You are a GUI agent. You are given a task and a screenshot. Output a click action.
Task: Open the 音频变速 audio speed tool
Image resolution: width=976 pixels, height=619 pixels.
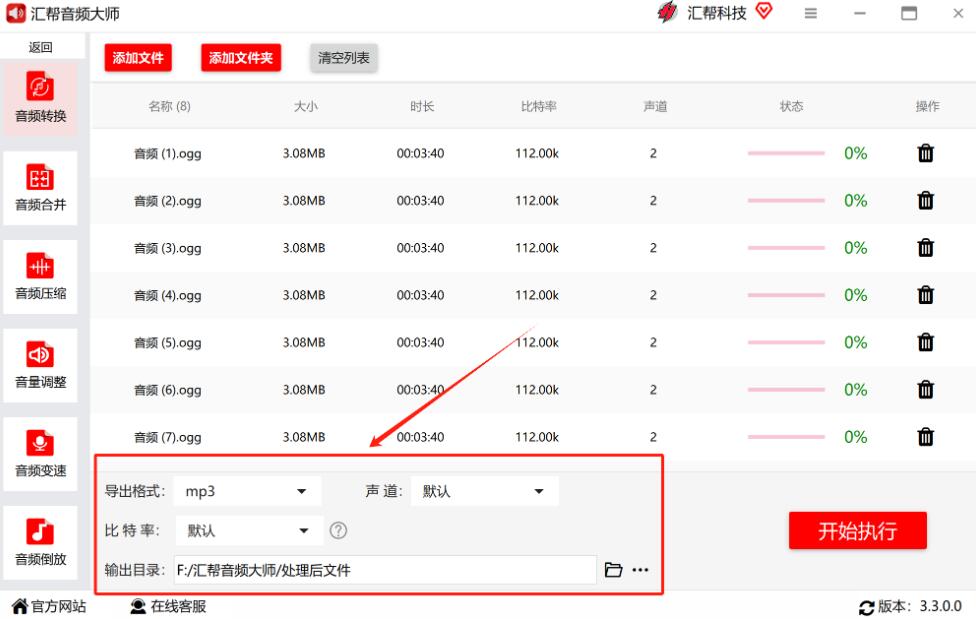point(40,454)
